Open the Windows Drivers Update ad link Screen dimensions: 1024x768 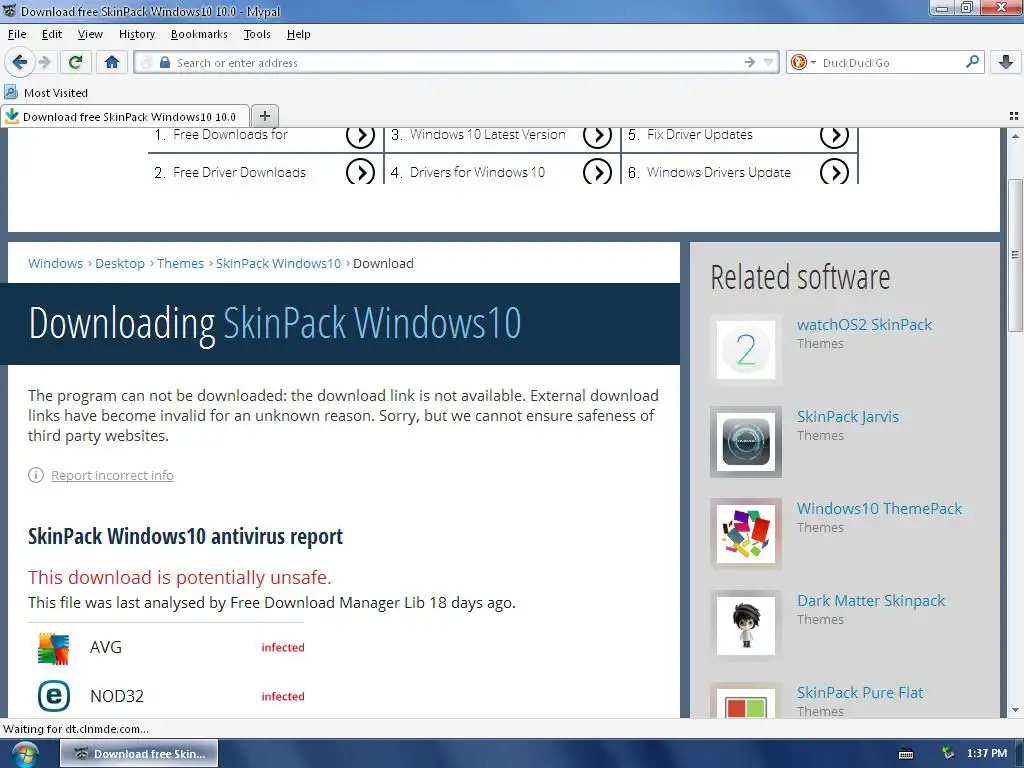coord(718,172)
